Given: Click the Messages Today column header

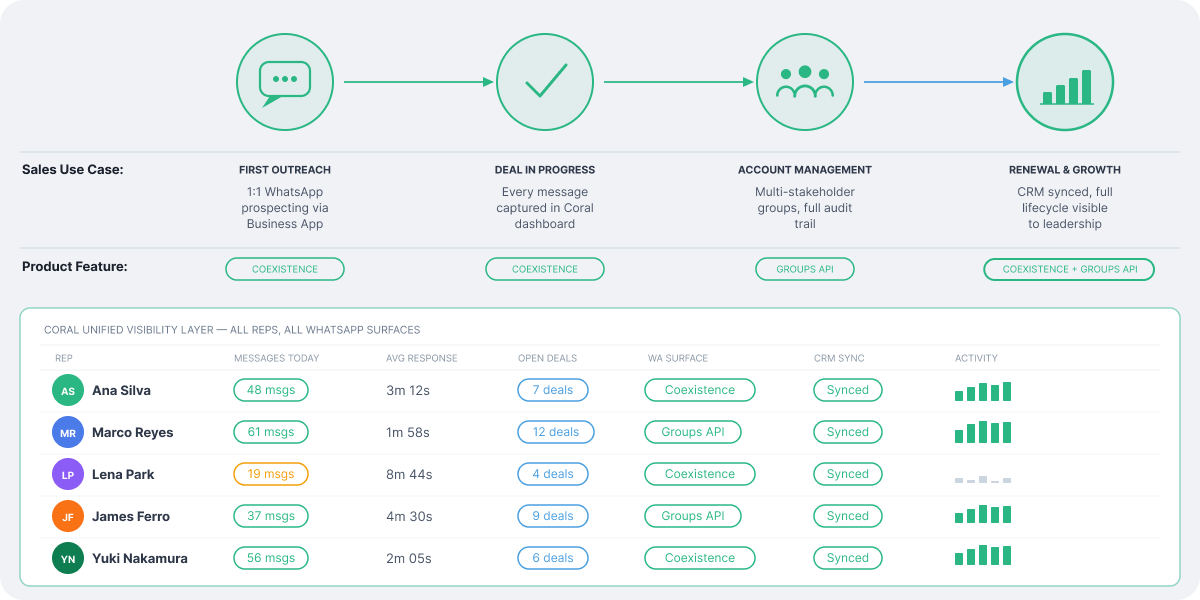Looking at the screenshot, I should 276,358.
